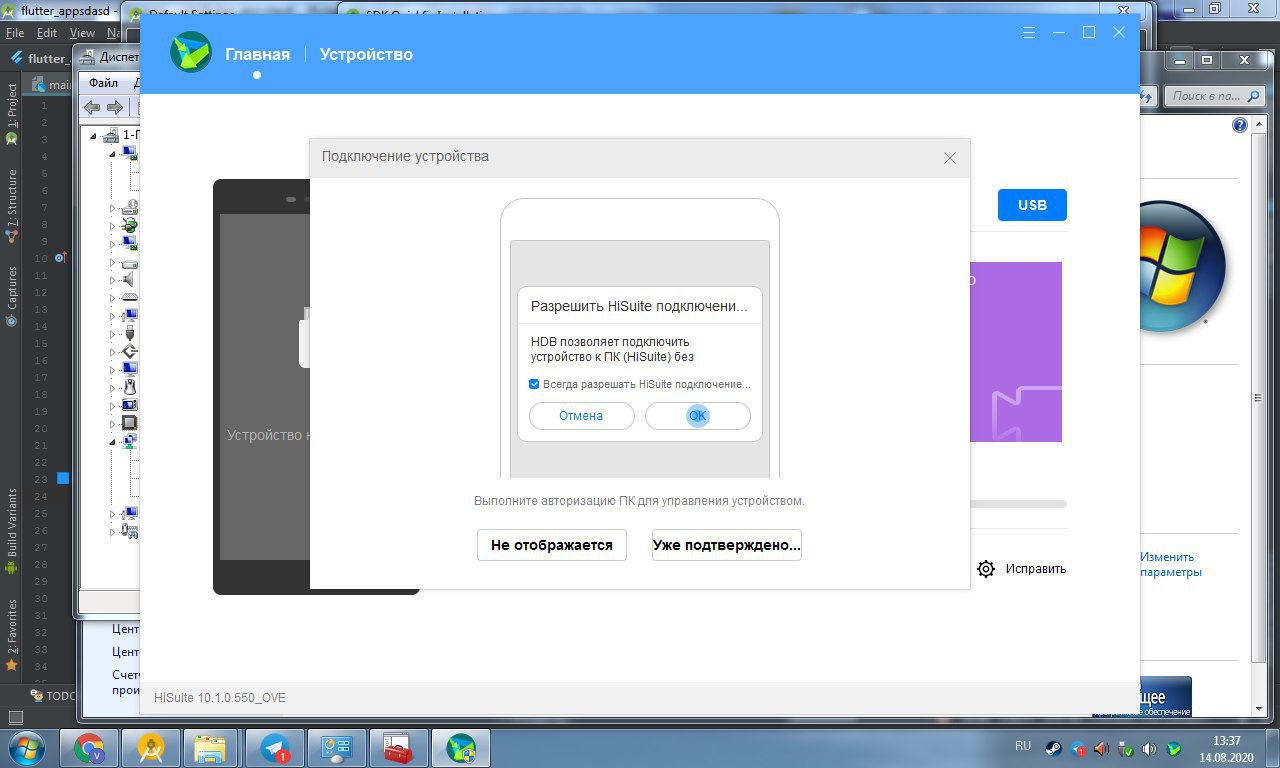This screenshot has width=1280, height=768.
Task: Open the Файл menu in Device Manager
Action: [103, 83]
